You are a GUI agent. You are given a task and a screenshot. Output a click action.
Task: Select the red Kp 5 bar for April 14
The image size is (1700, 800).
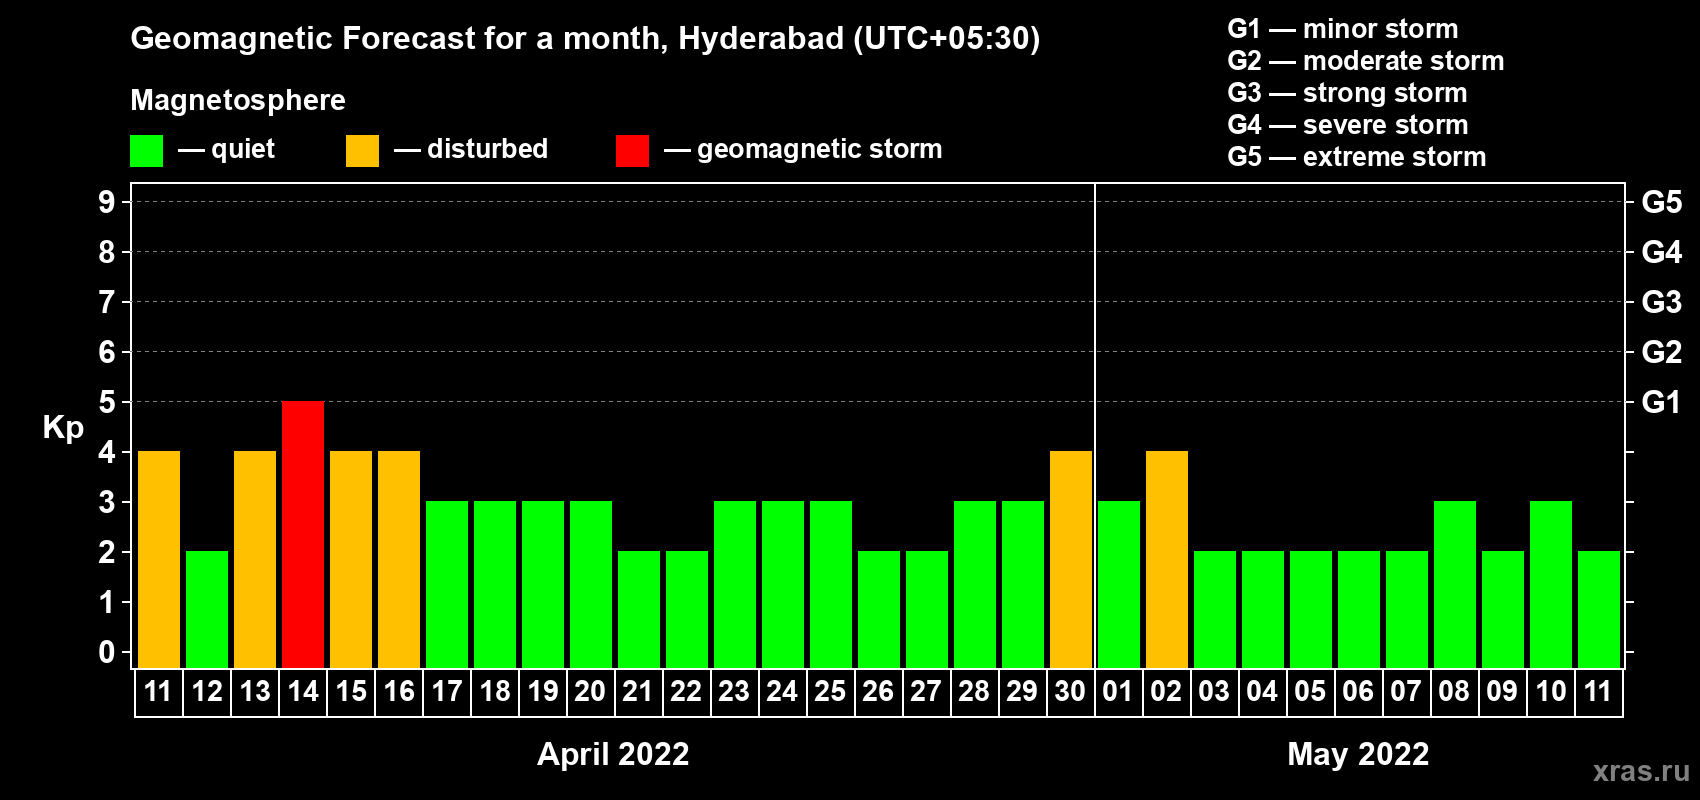coord(303,534)
